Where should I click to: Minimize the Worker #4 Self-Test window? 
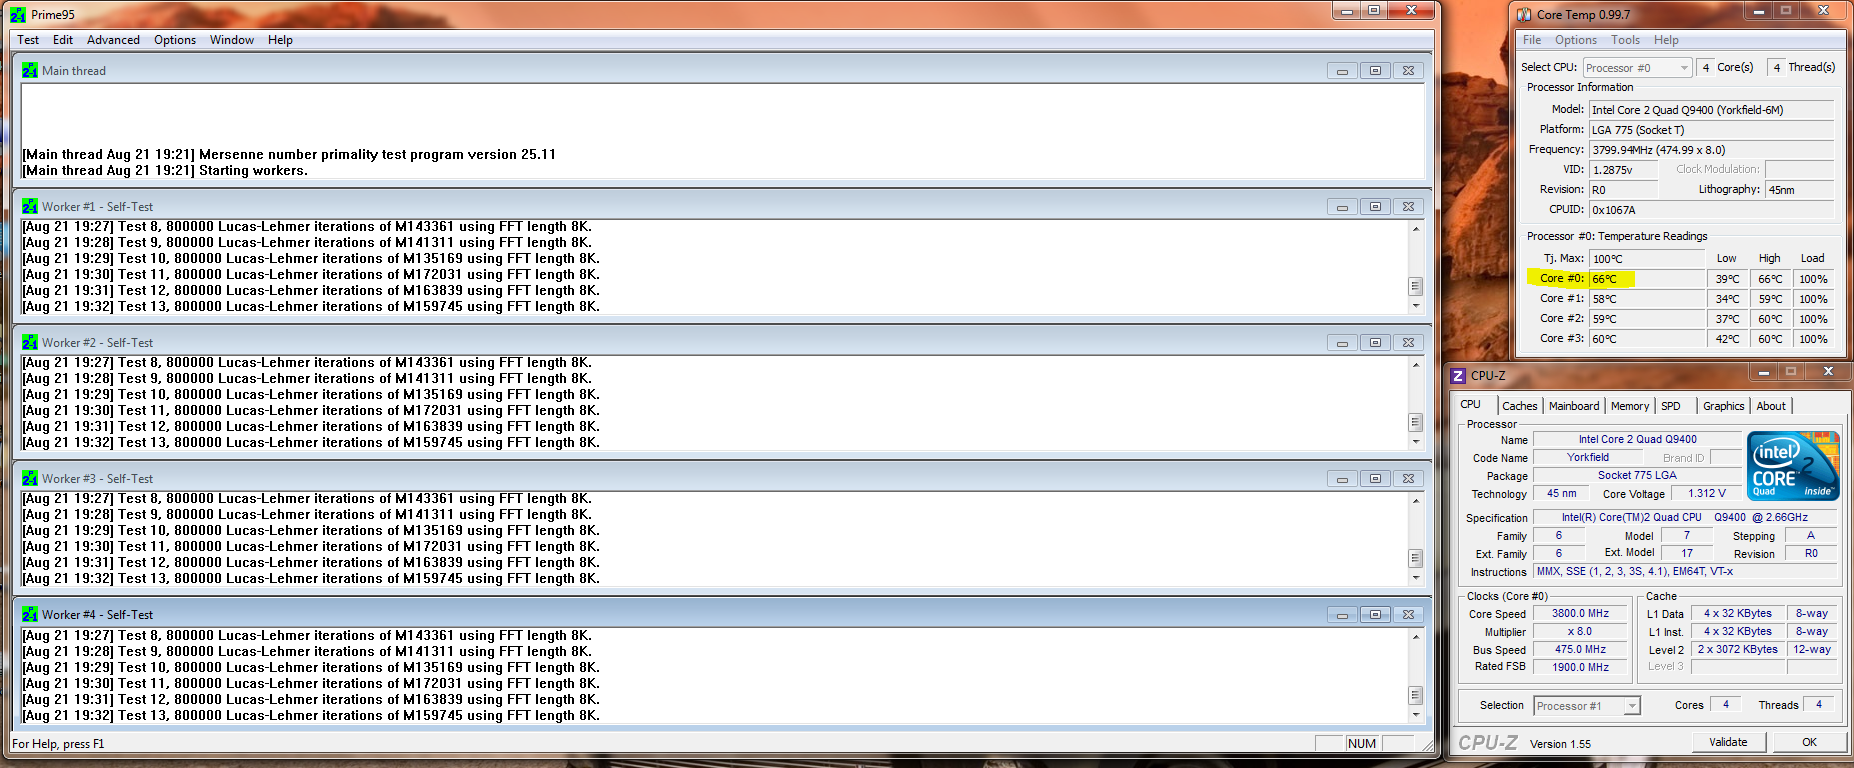tap(1342, 614)
